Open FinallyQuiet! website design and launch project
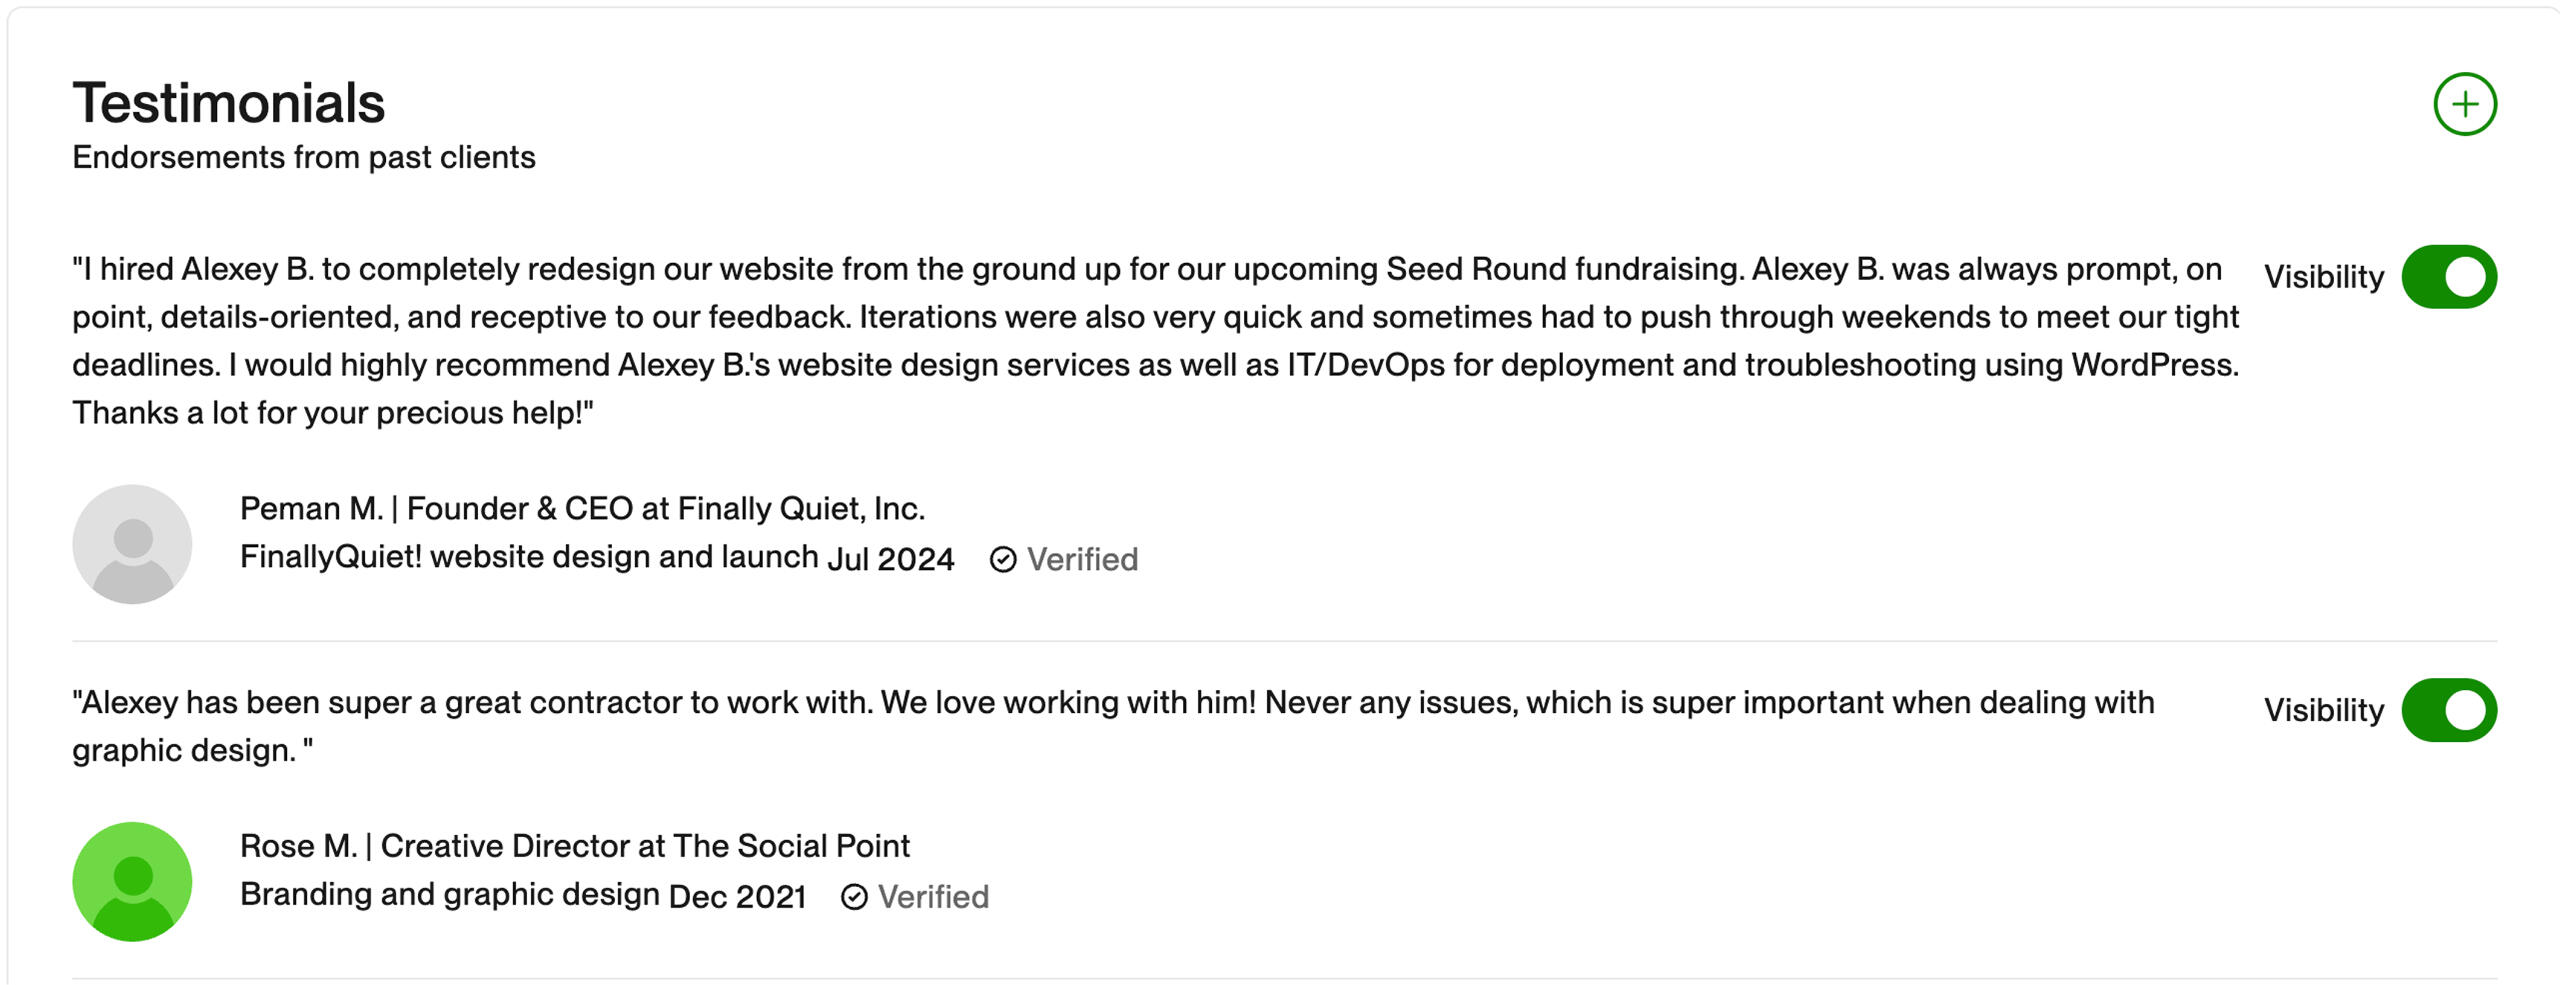This screenshot has width=2560, height=985. (529, 556)
